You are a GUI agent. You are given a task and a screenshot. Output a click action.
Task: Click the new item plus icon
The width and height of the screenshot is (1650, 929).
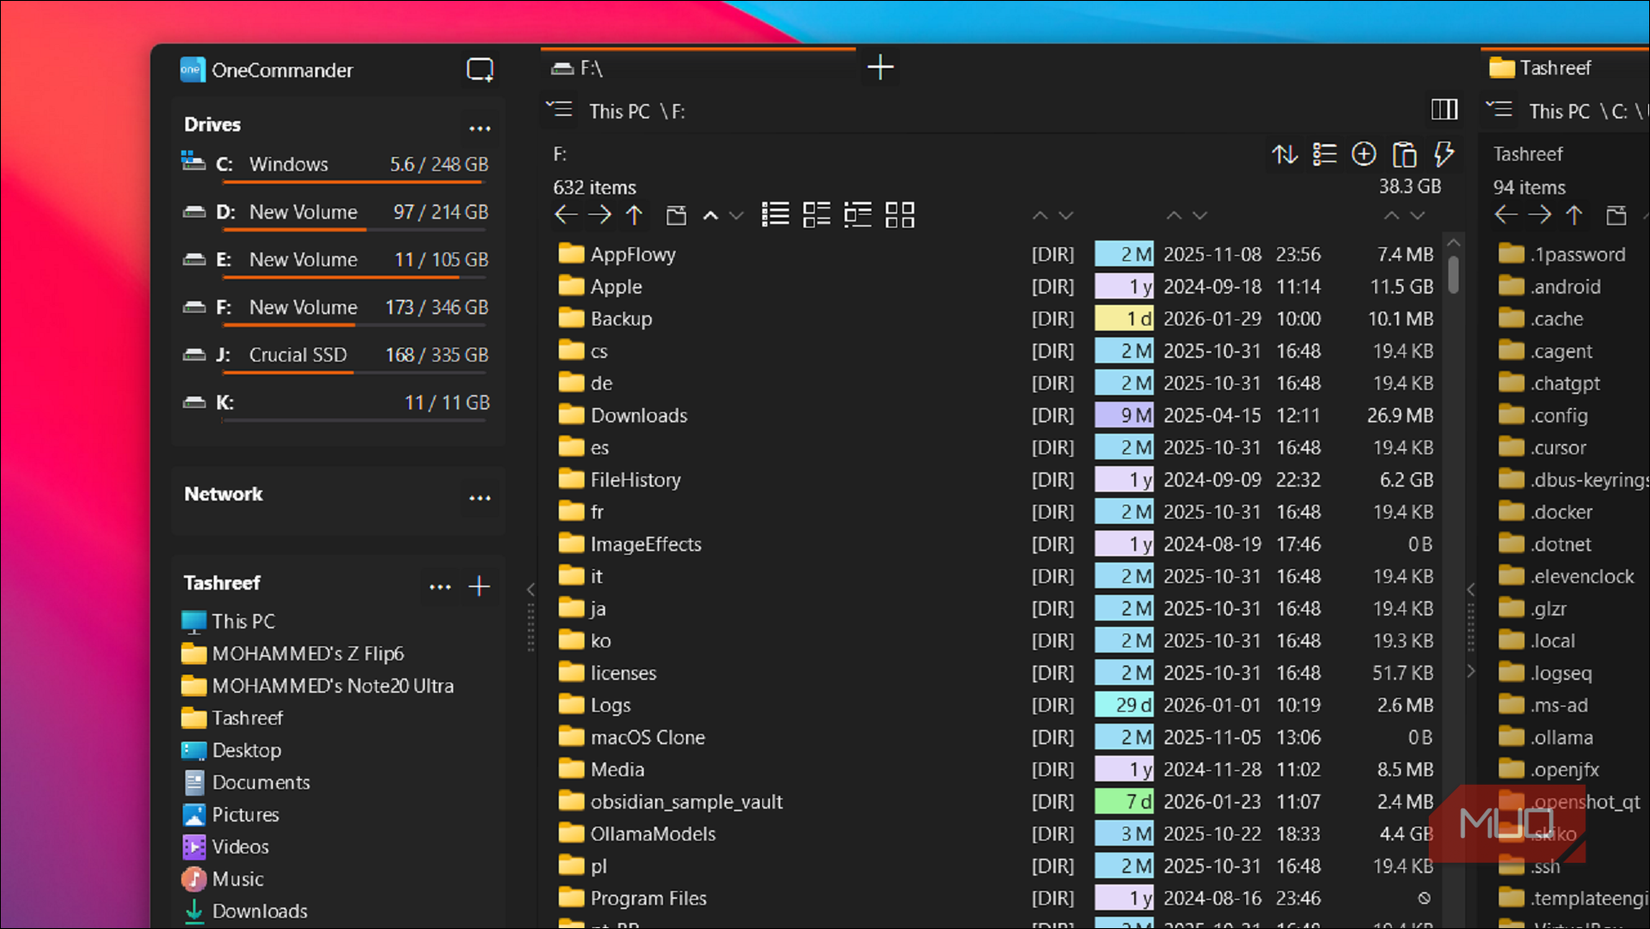[x=1364, y=154]
